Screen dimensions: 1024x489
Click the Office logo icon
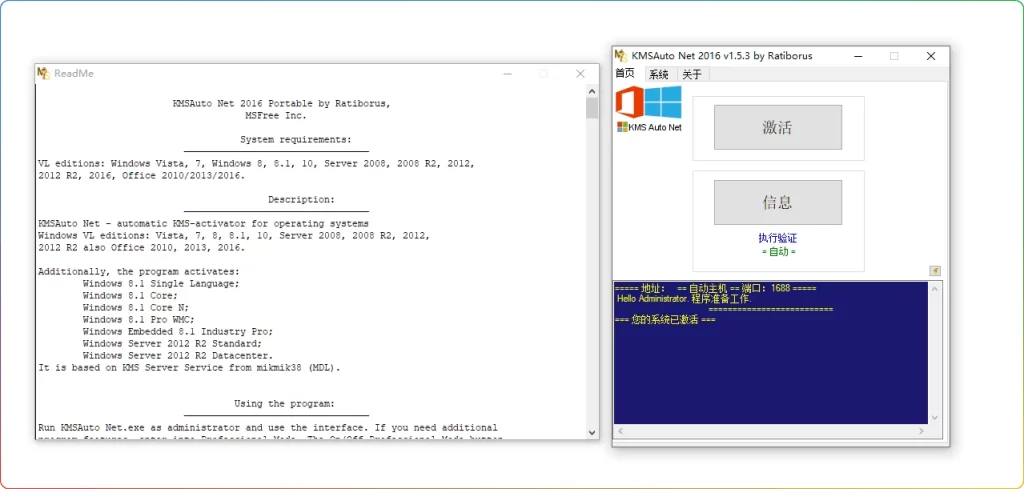coord(630,103)
